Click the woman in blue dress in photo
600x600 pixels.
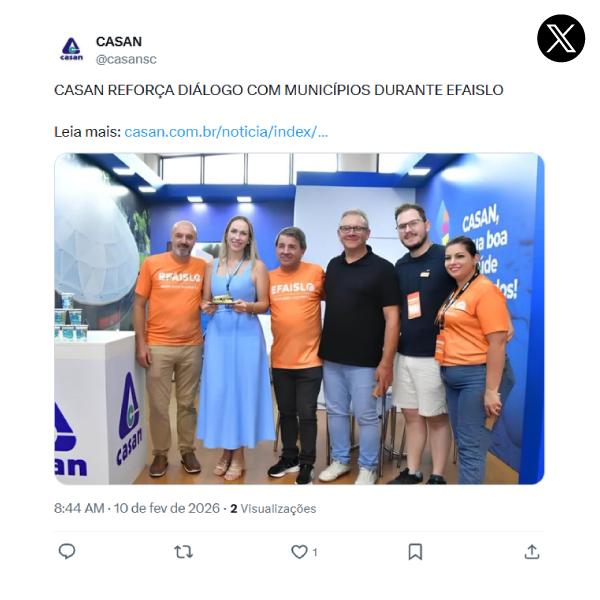235,346
